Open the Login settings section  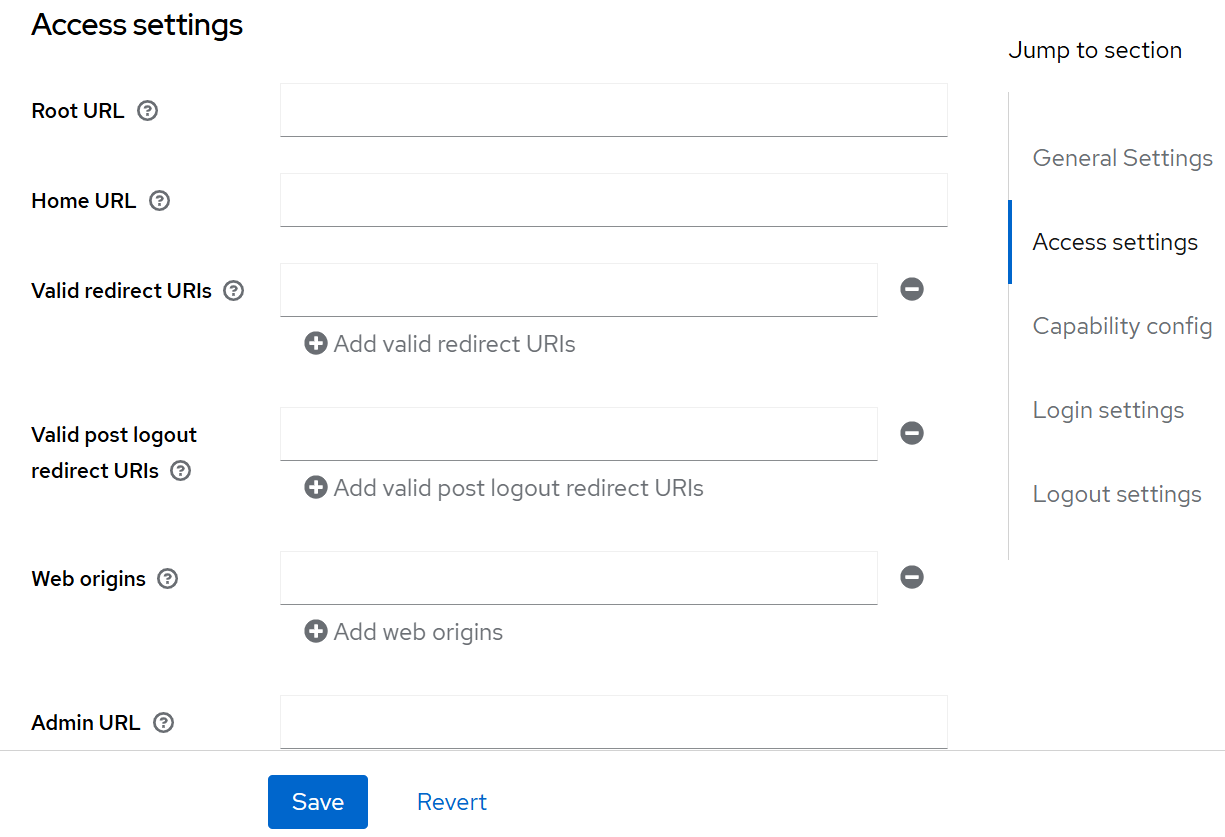(1108, 409)
